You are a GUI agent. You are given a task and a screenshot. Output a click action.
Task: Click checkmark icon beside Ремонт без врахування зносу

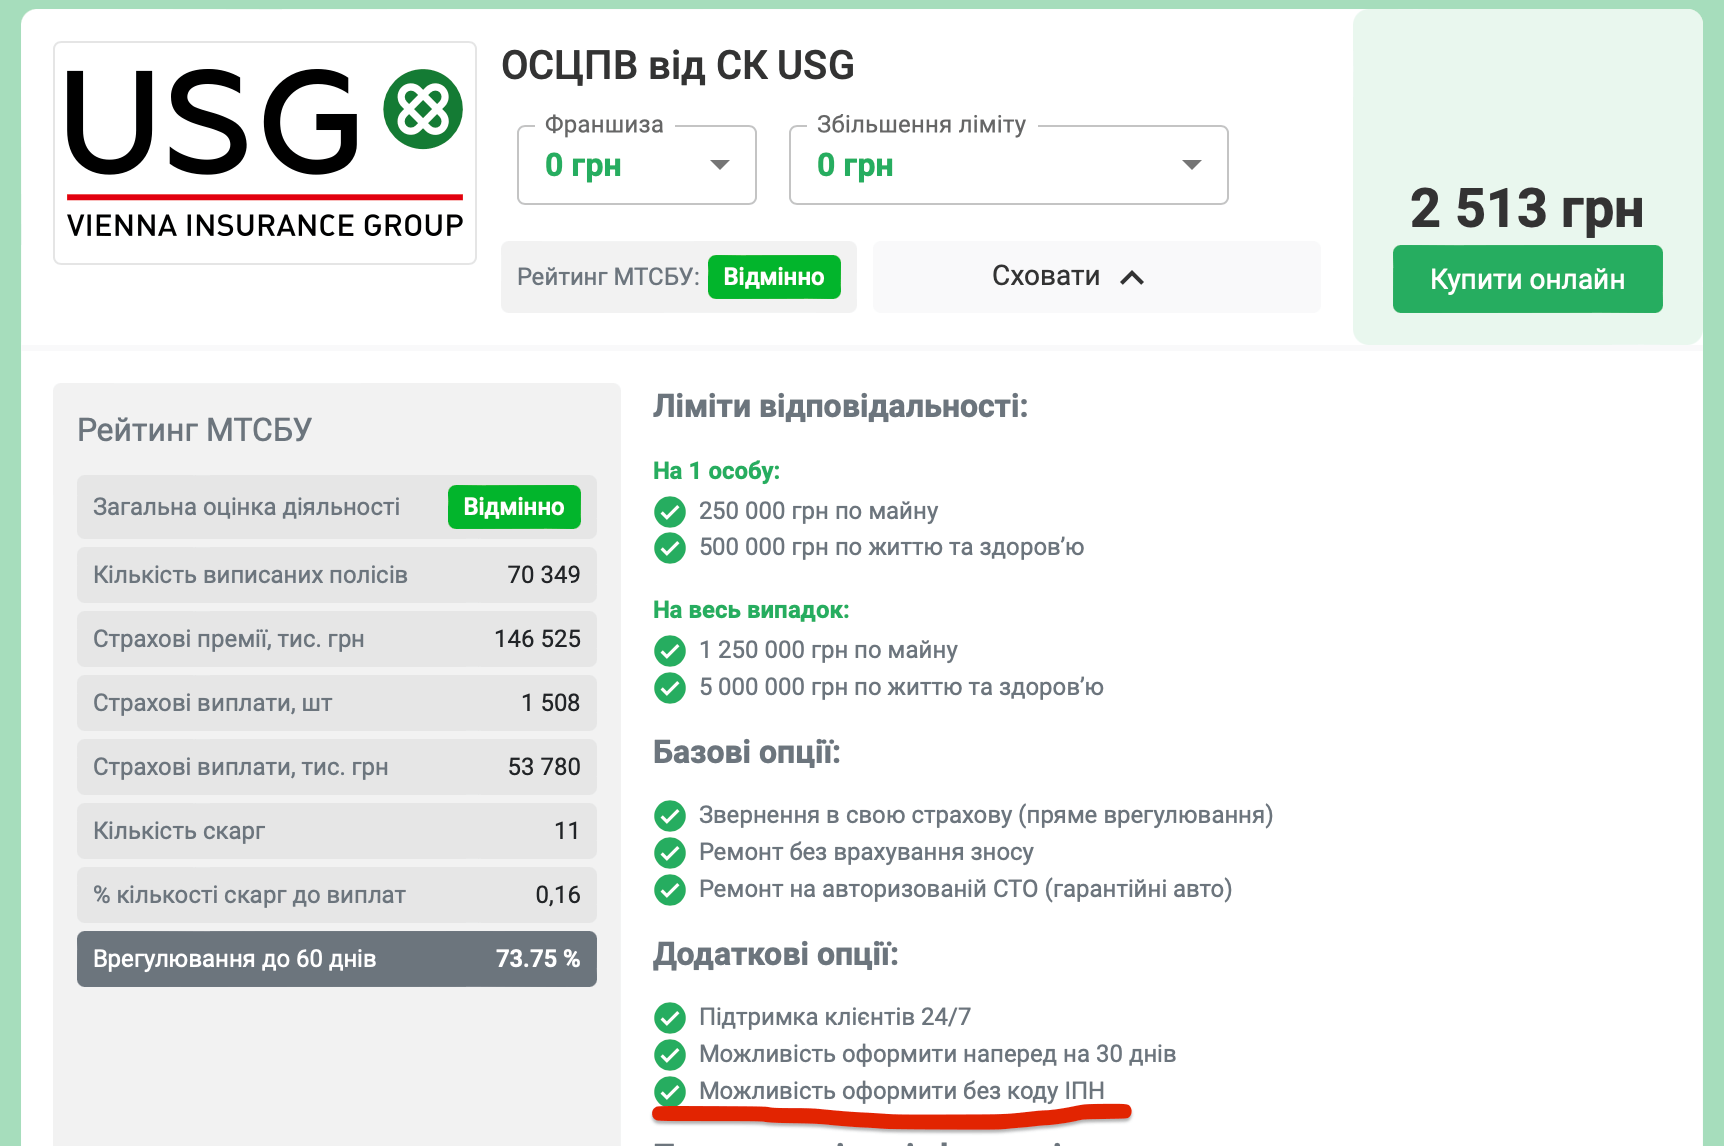tap(670, 853)
